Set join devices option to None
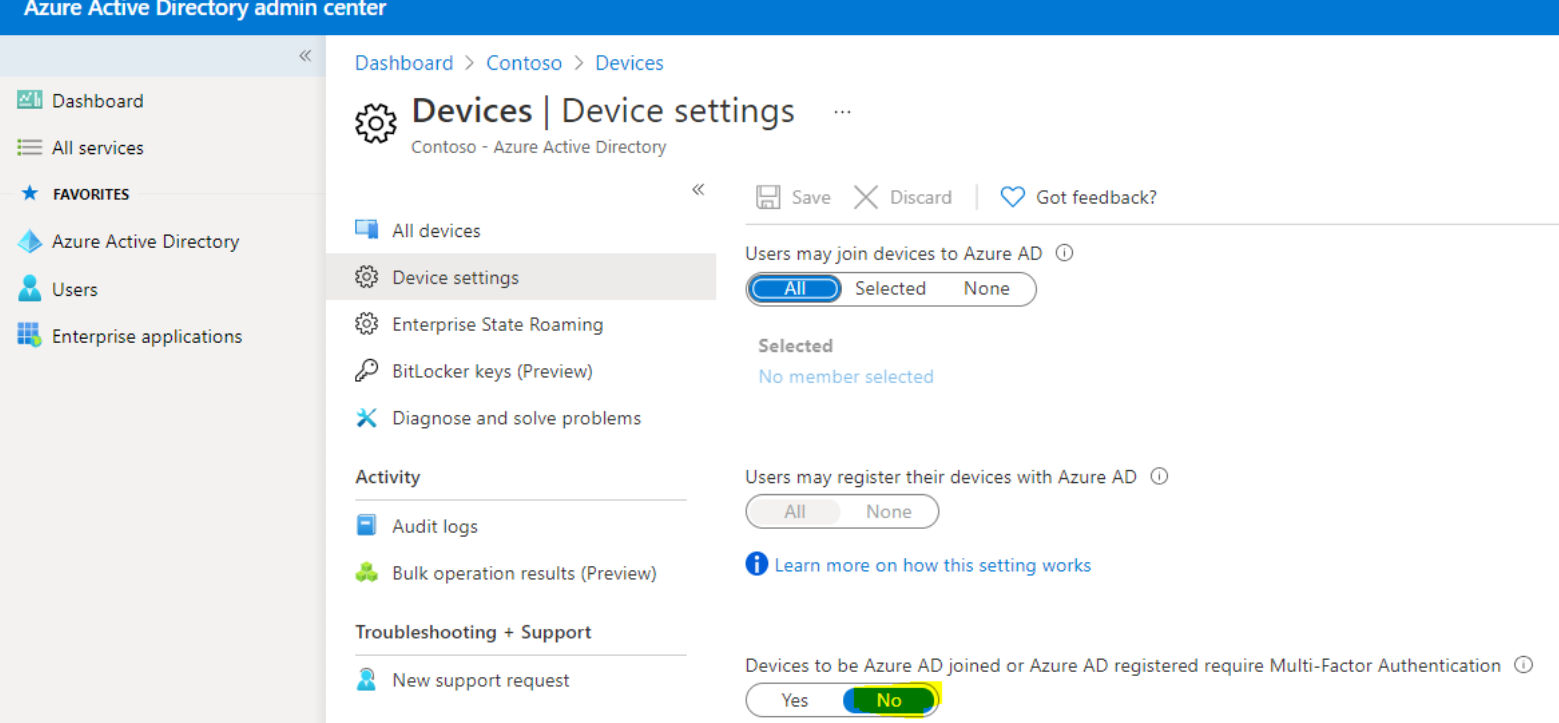Image resolution: width=1559 pixels, height=723 pixels. click(x=986, y=289)
